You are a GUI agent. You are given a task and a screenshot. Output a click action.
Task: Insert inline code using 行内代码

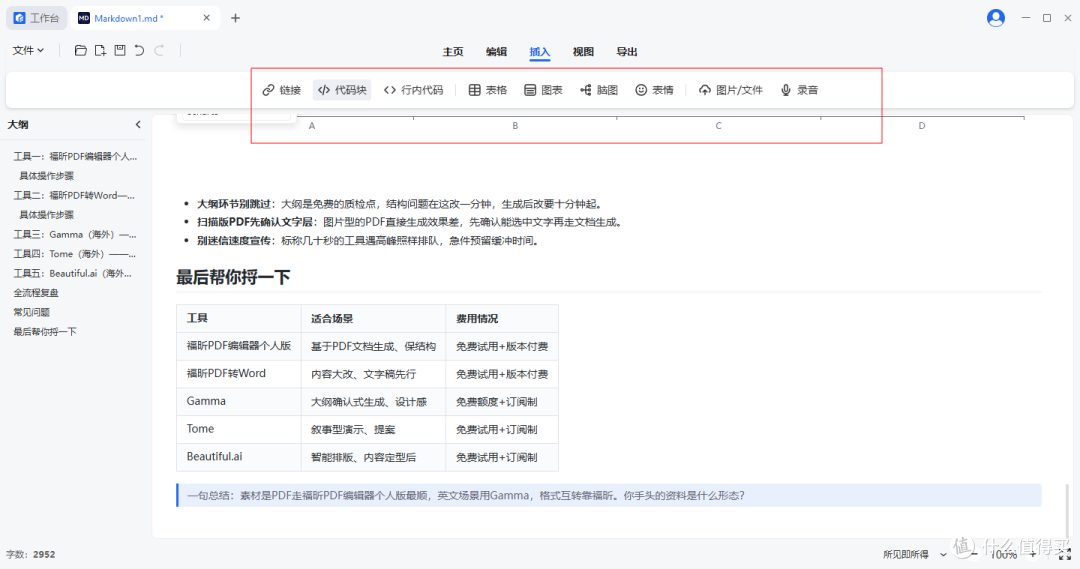coord(413,90)
